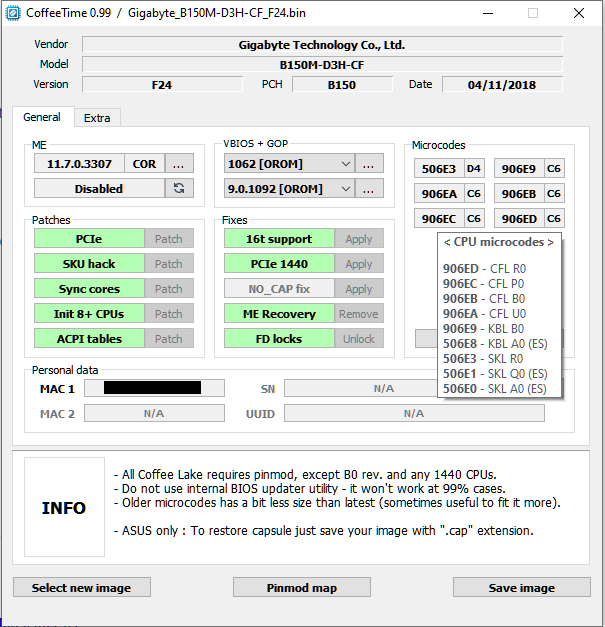Click the MAC 1 address field

click(x=154, y=388)
